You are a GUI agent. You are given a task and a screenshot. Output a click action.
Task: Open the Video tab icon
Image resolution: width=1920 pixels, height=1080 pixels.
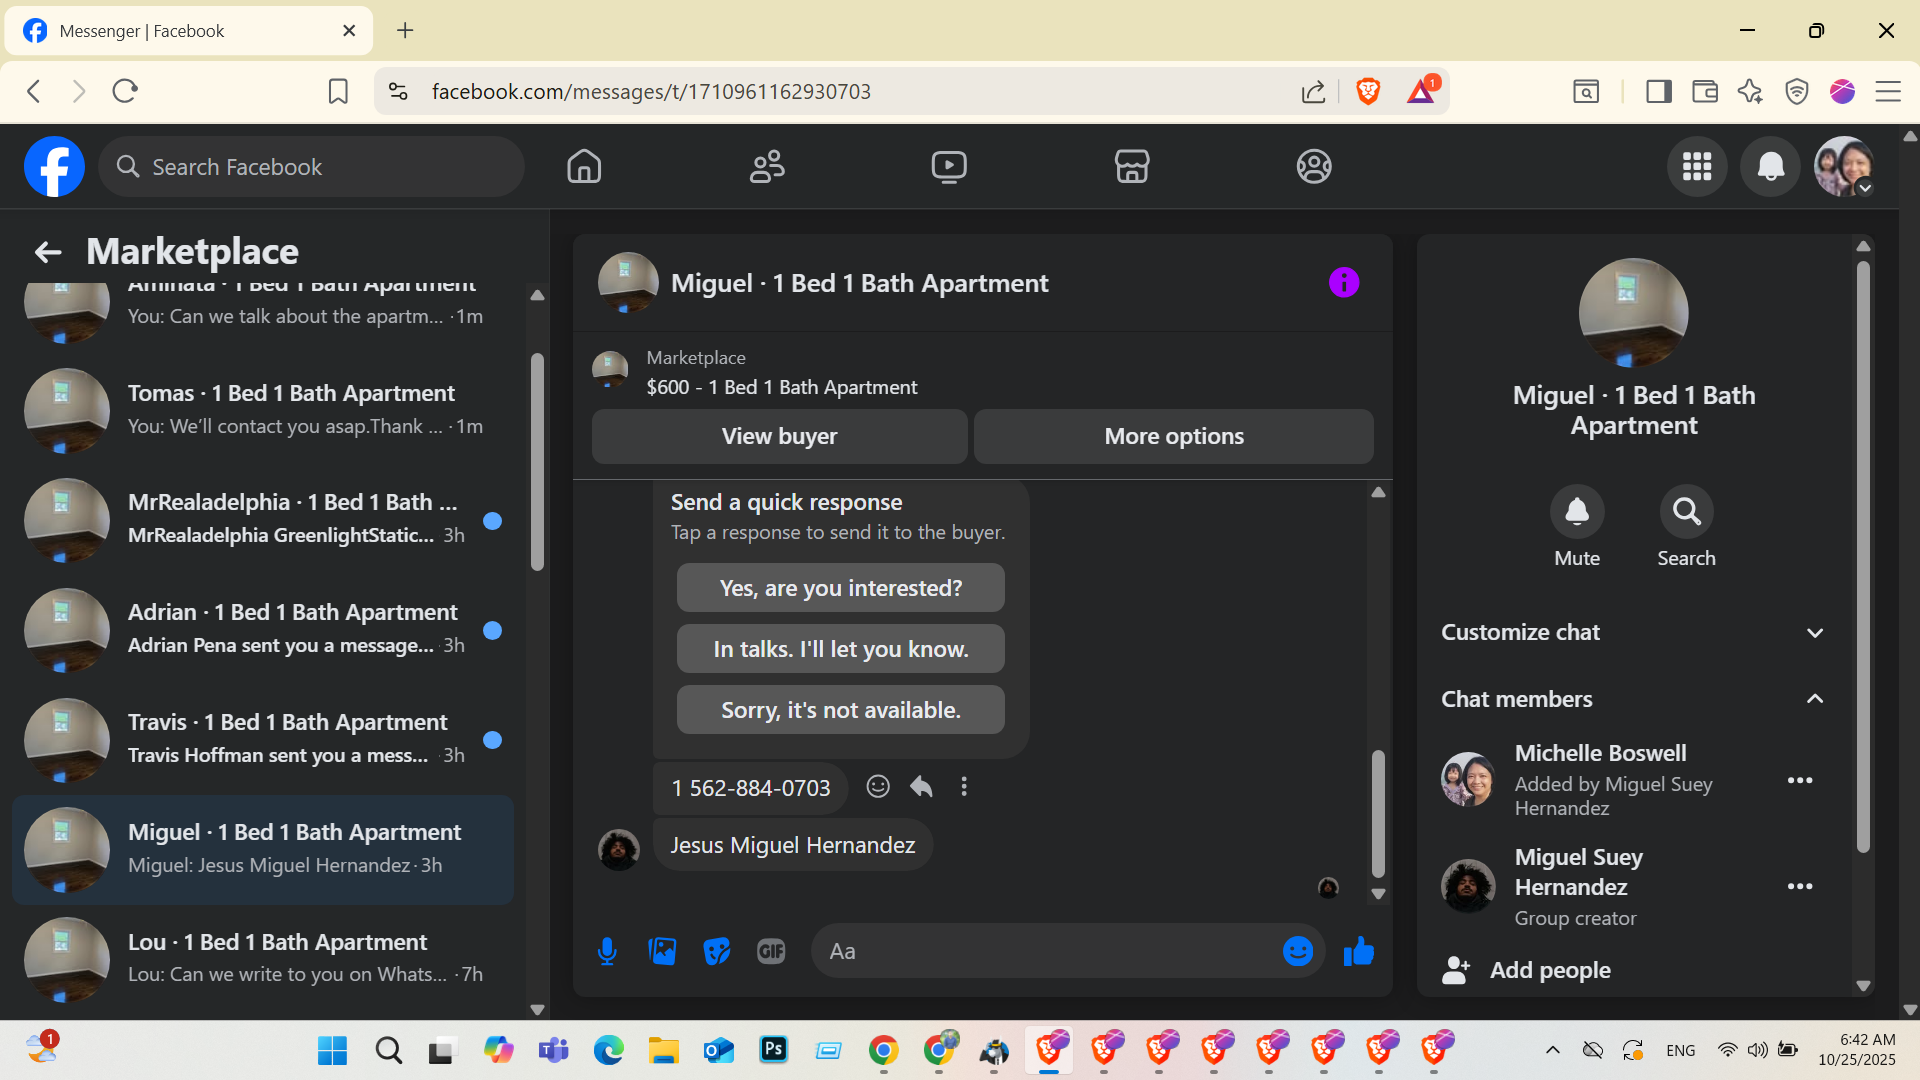coord(949,166)
